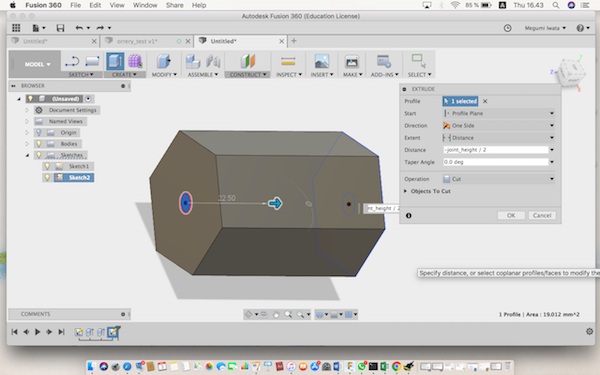Select the Make 3D print icon
Image resolution: width=600 pixels, height=375 pixels.
(352, 61)
